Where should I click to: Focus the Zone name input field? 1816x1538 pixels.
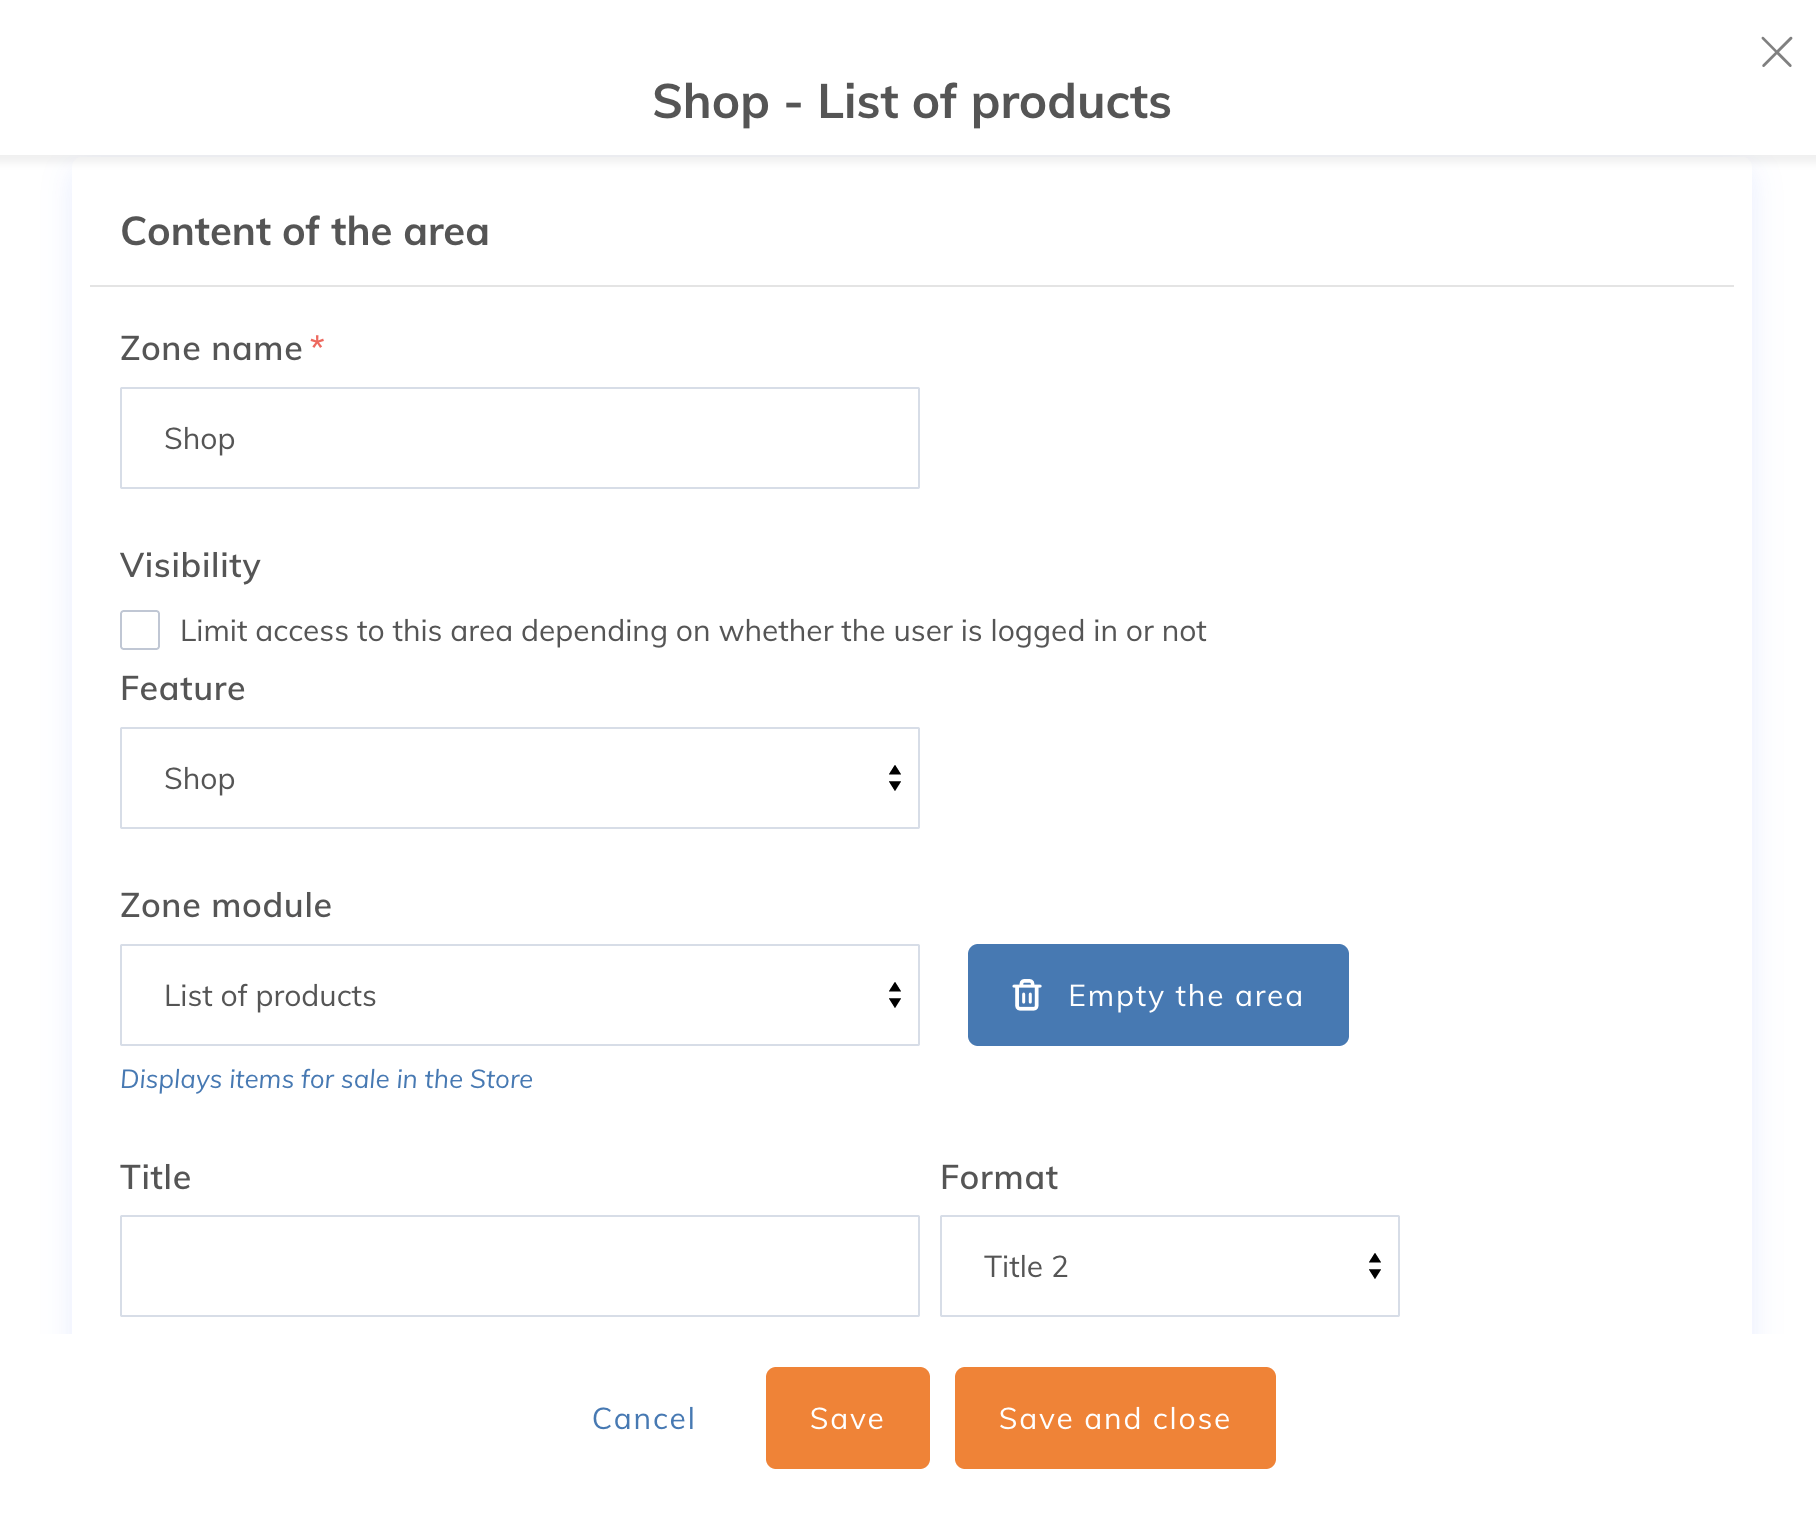click(x=519, y=438)
